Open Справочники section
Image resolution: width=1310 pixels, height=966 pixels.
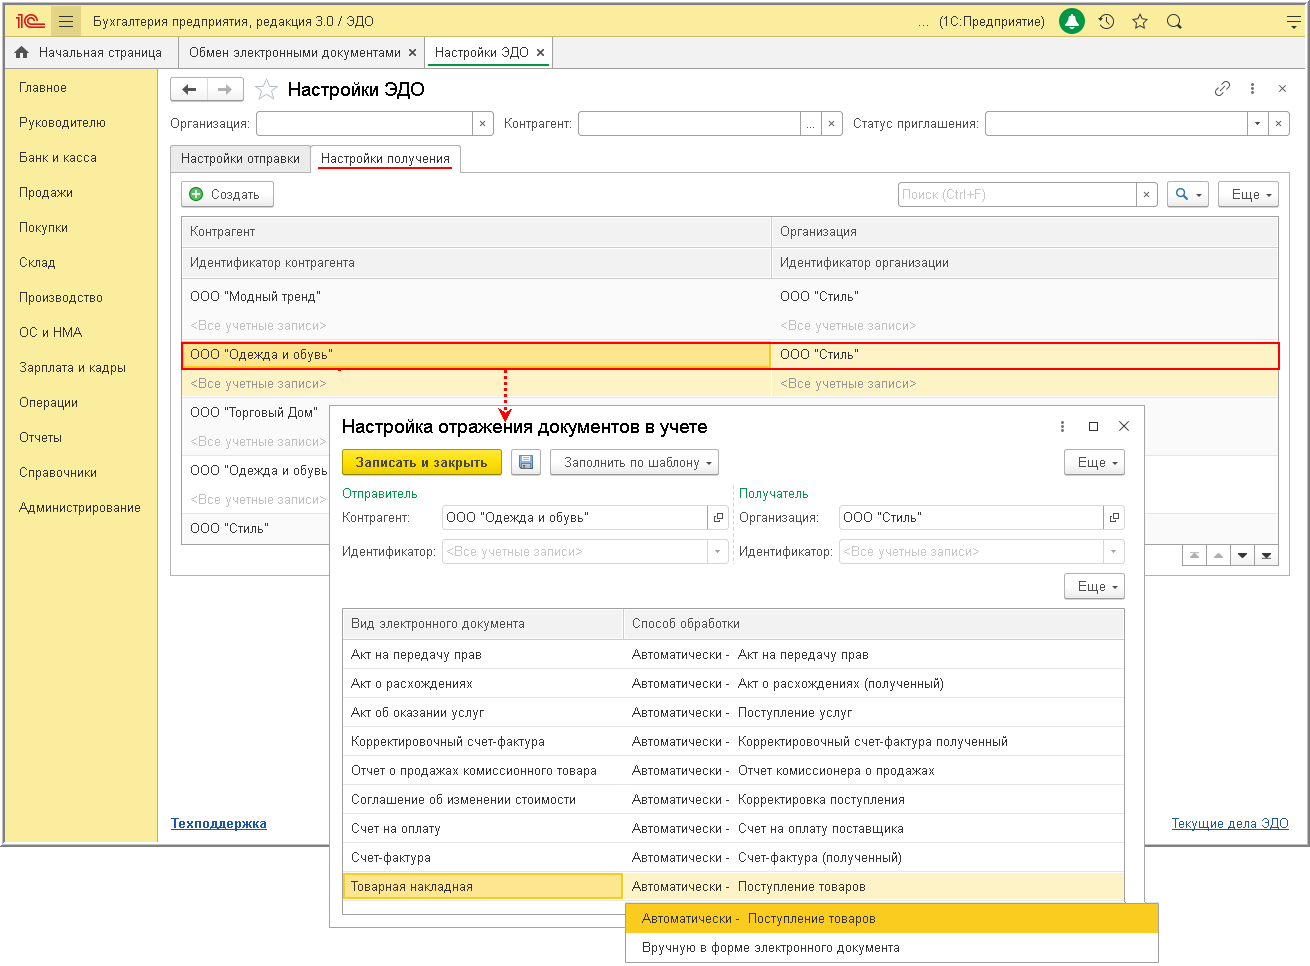[58, 473]
